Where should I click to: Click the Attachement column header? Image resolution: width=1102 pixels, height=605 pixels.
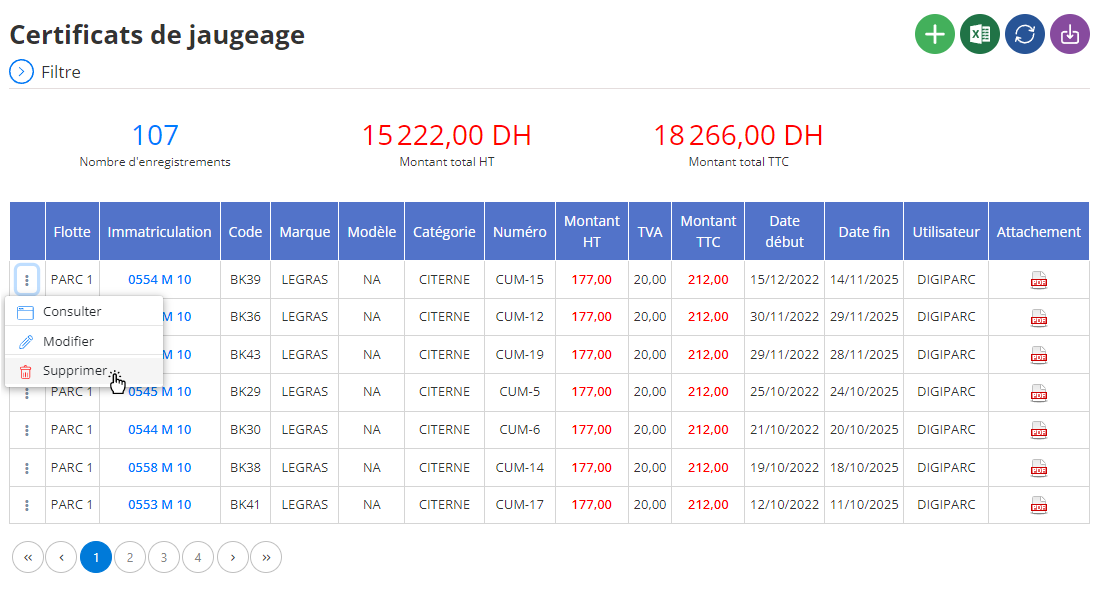point(1039,232)
